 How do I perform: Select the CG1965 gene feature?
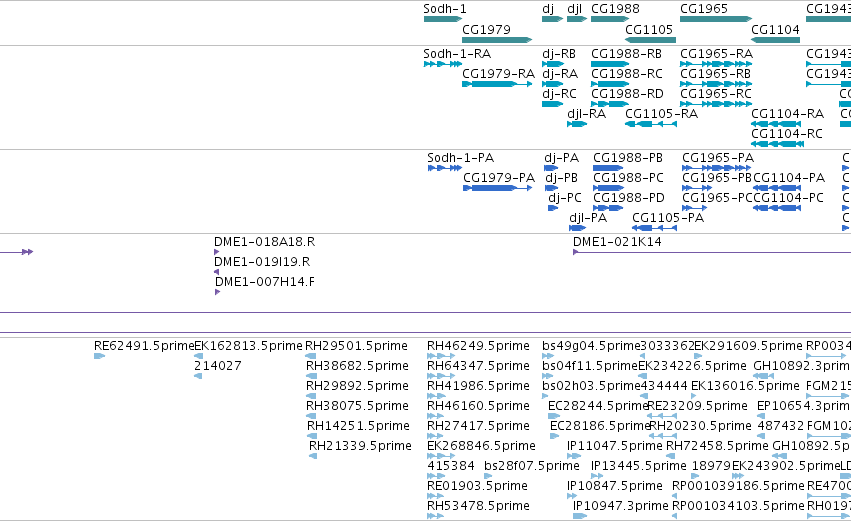pos(716,20)
